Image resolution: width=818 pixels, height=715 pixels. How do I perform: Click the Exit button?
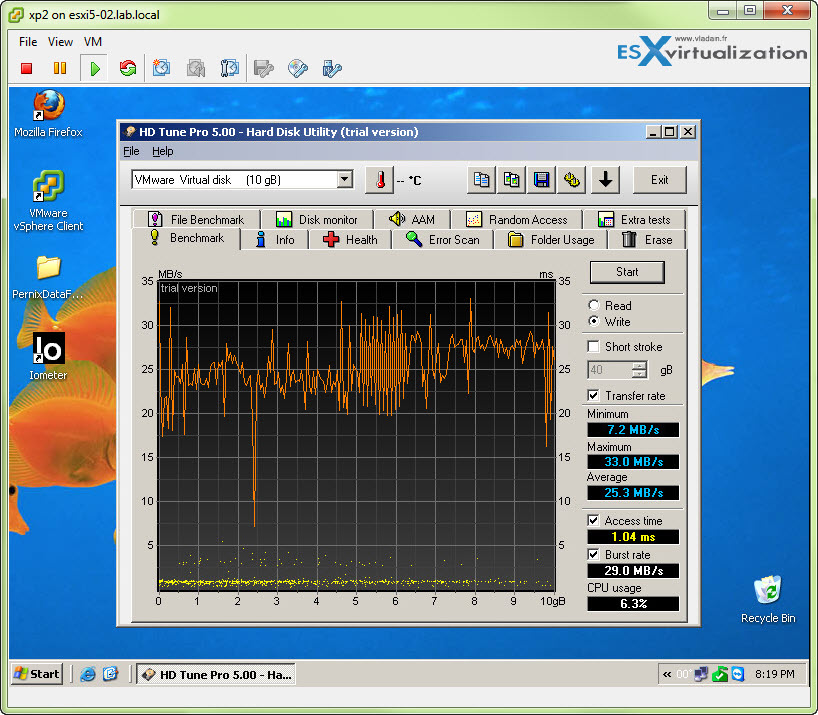(659, 180)
